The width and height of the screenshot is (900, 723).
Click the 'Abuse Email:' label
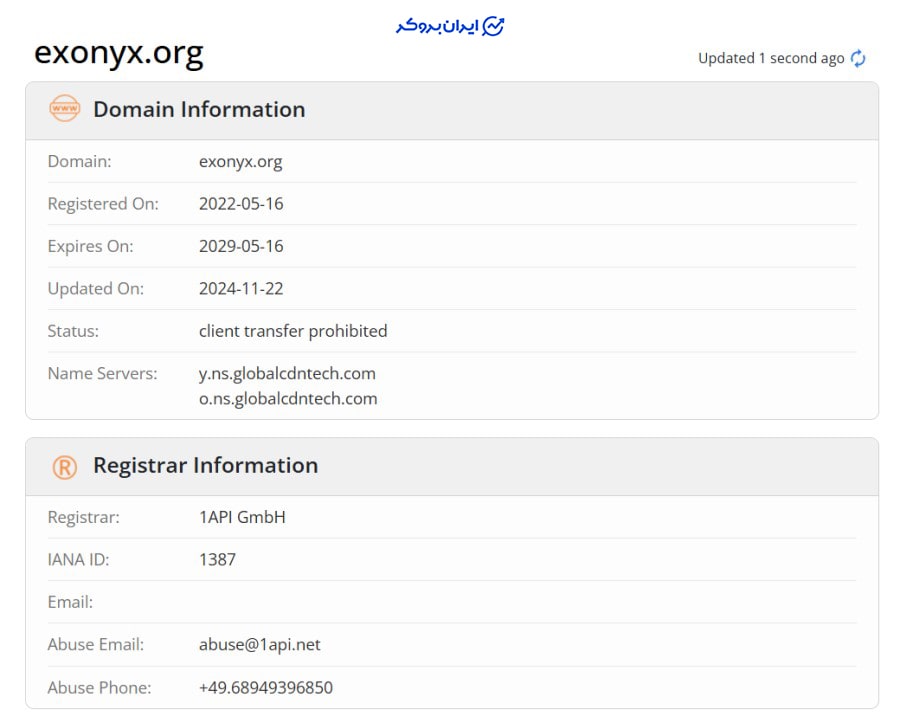pyautogui.click(x=96, y=644)
